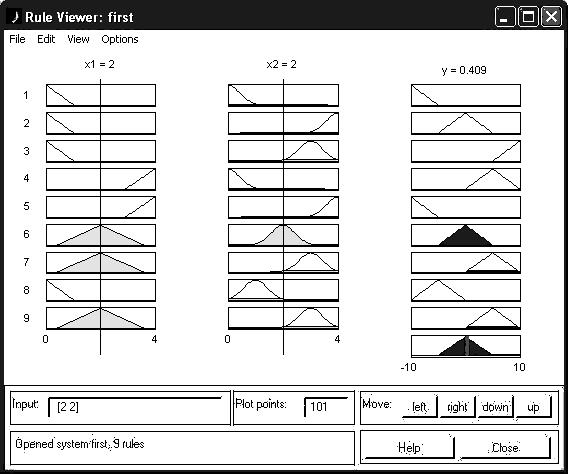The image size is (568, 474).
Task: Move the view right
Action: click(457, 407)
